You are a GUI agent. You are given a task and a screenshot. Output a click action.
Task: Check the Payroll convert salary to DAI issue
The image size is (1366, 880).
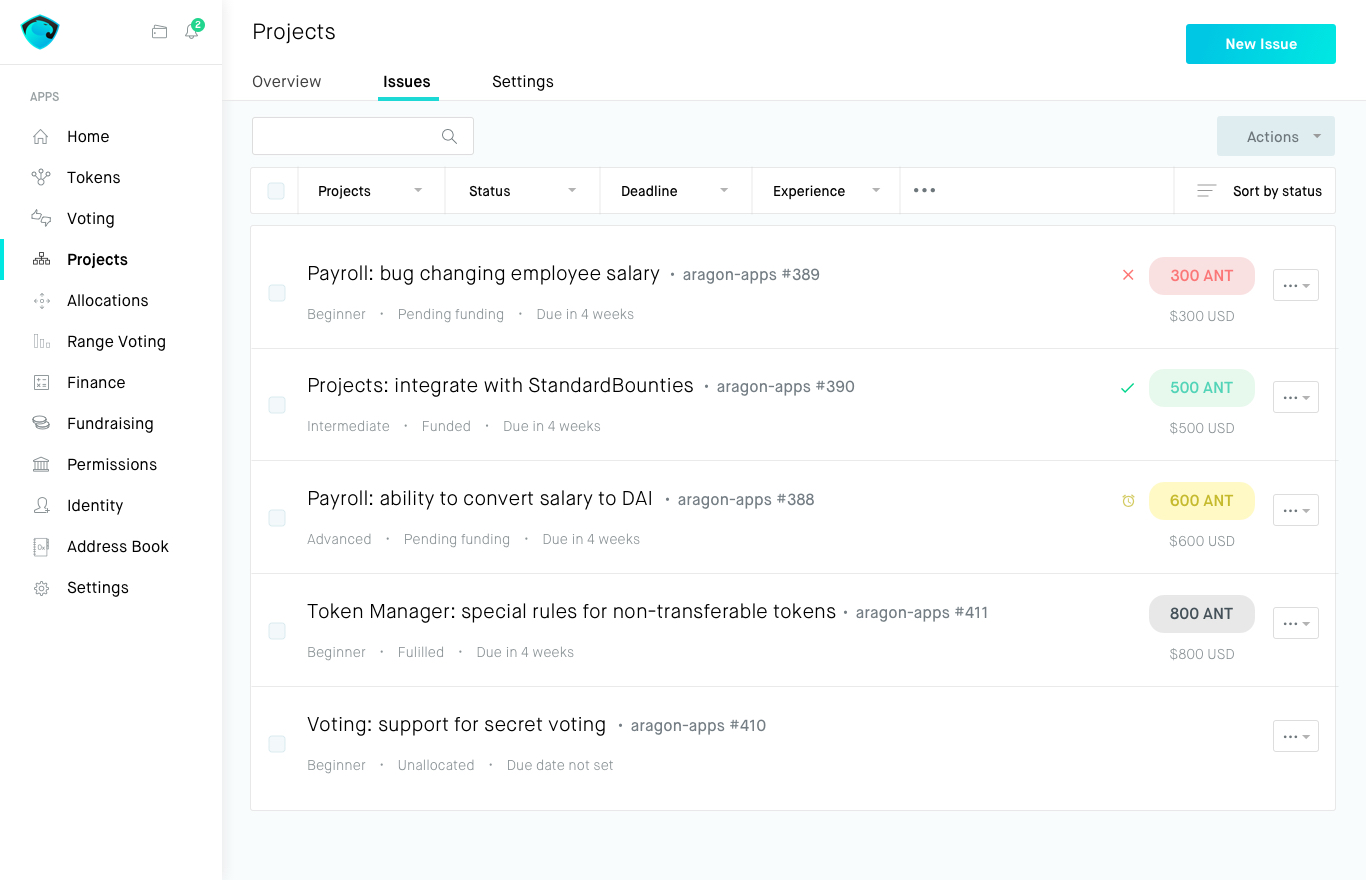coord(277,518)
